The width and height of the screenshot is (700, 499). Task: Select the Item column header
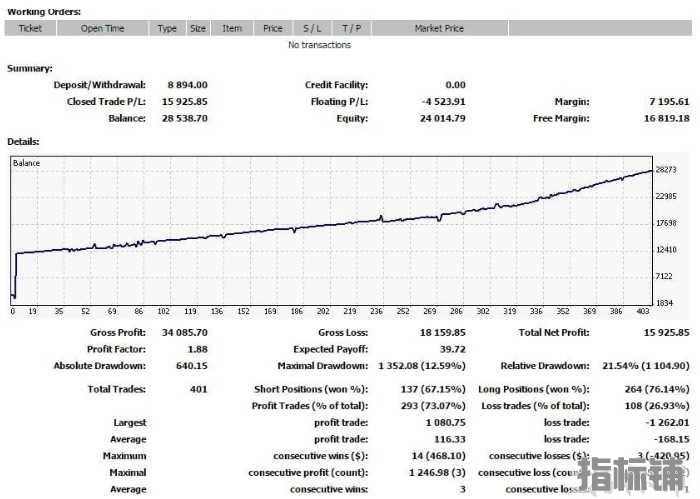[232, 28]
